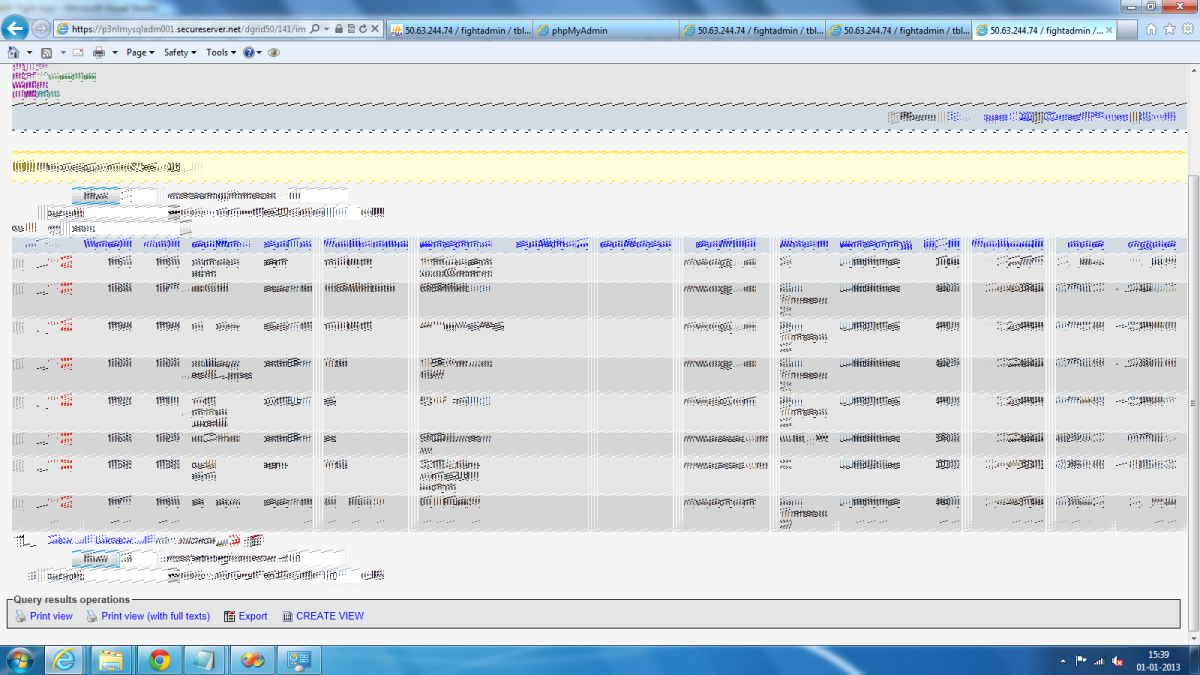Toggle the Compatibility View icon
Image resolution: width=1200 pixels, height=675 pixels.
coord(350,29)
